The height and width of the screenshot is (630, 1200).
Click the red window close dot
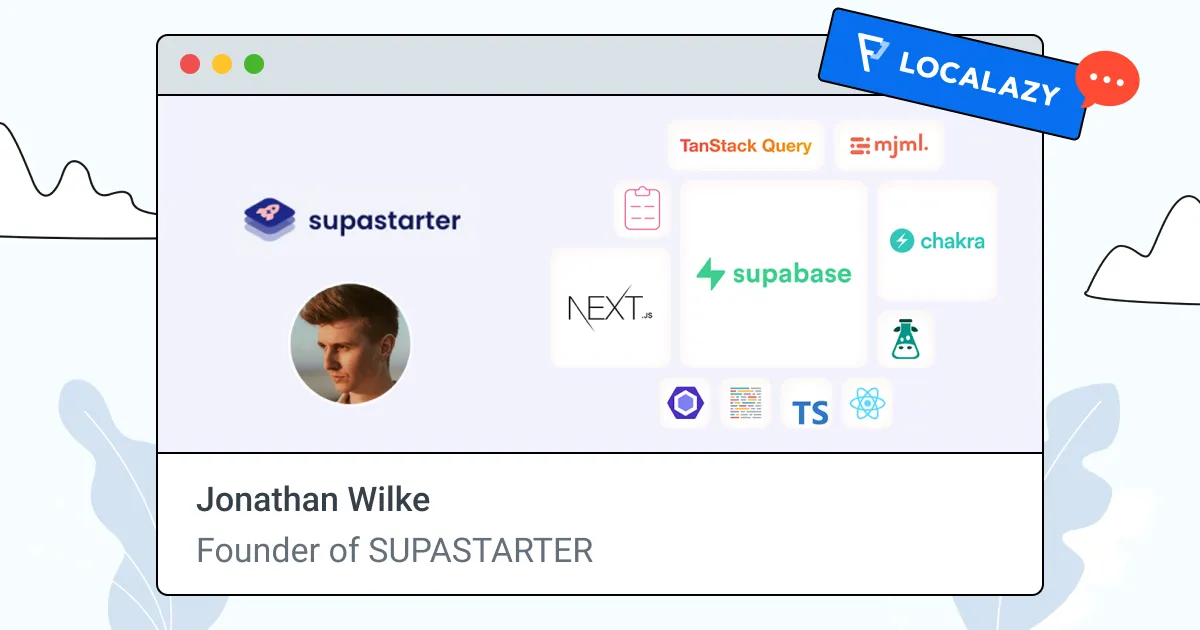[190, 64]
